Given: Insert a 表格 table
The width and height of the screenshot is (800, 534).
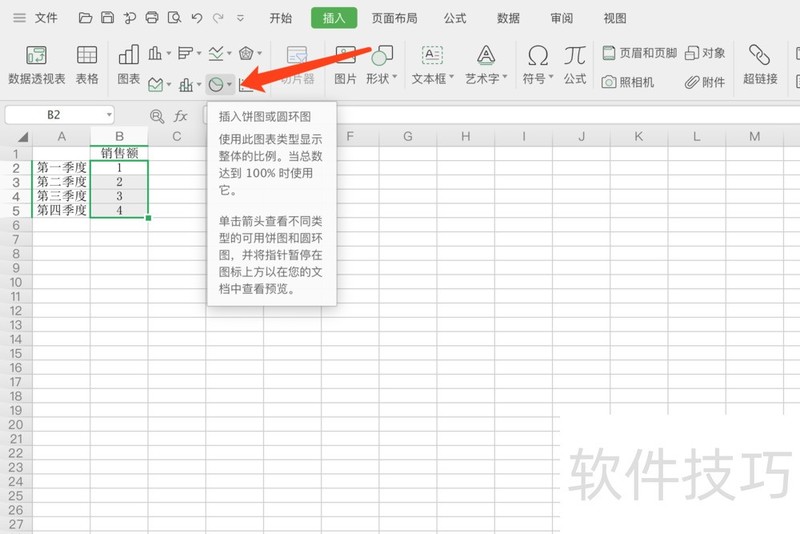Looking at the screenshot, I should click(x=87, y=65).
